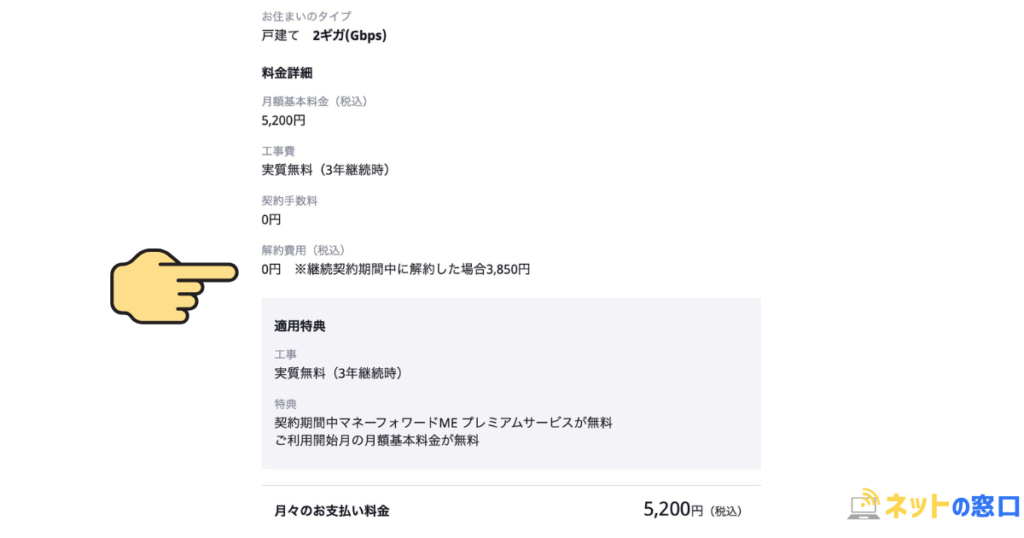This screenshot has height=538, width=1024.
Task: Click the laptop Wi-Fi logo icon
Action: tap(864, 505)
